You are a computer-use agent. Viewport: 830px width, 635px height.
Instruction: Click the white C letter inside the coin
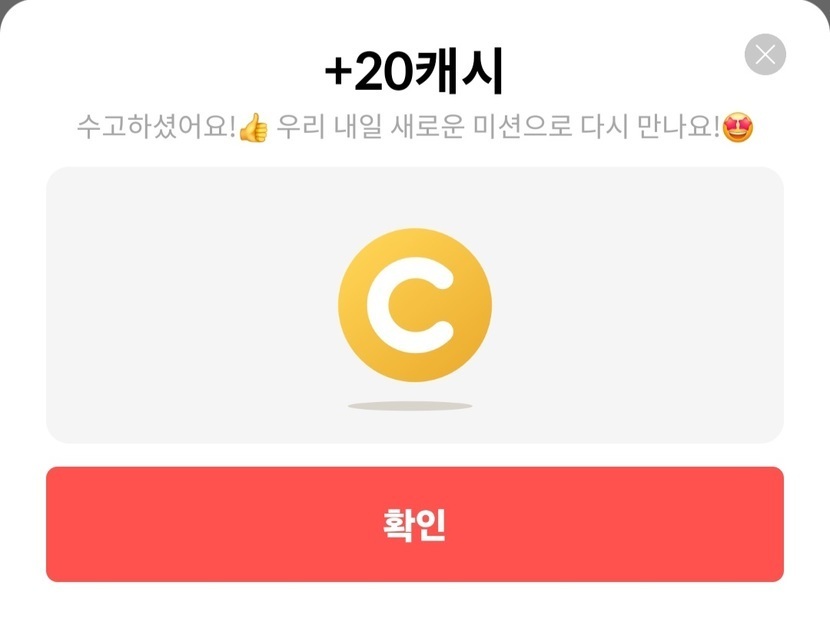pyautogui.click(x=410, y=305)
